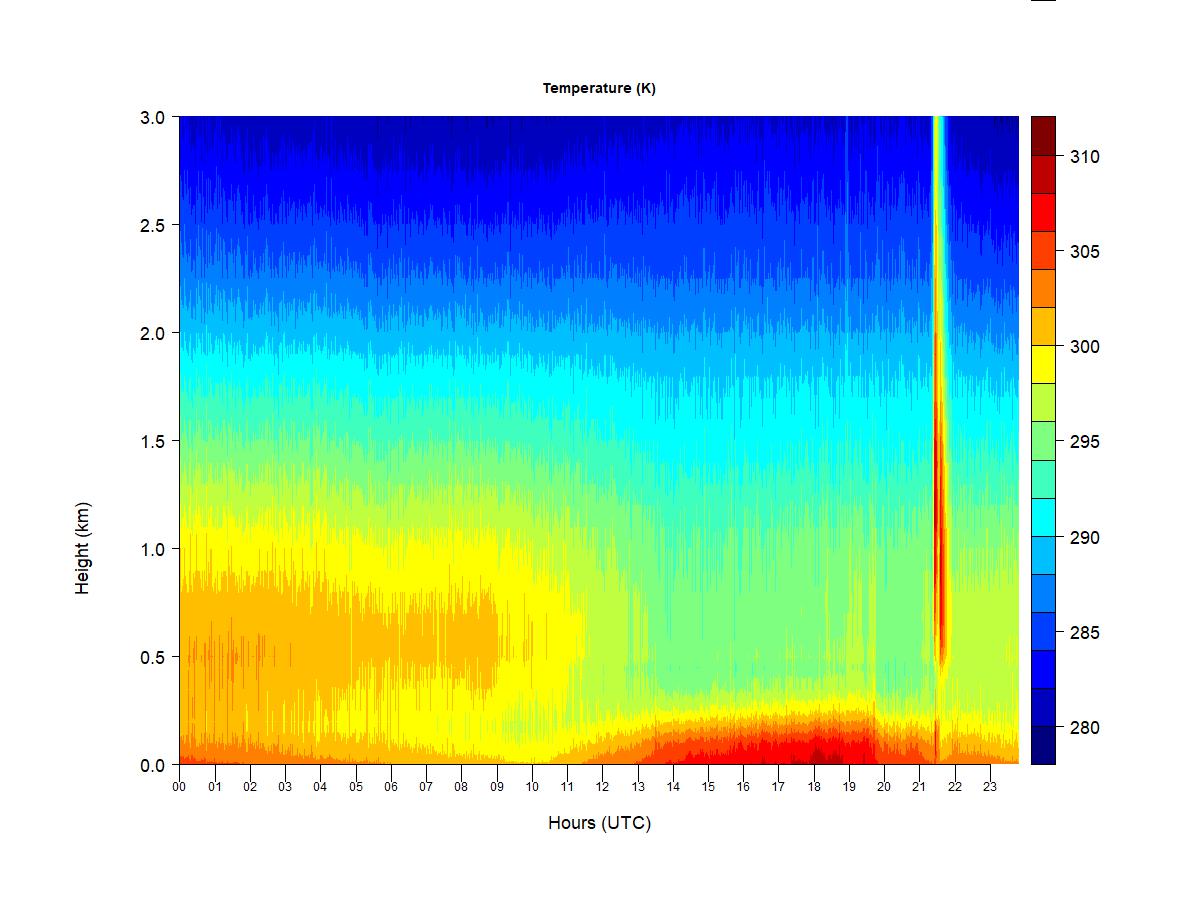
Task: Click the 1.5 height tick label
Action: tap(152, 441)
